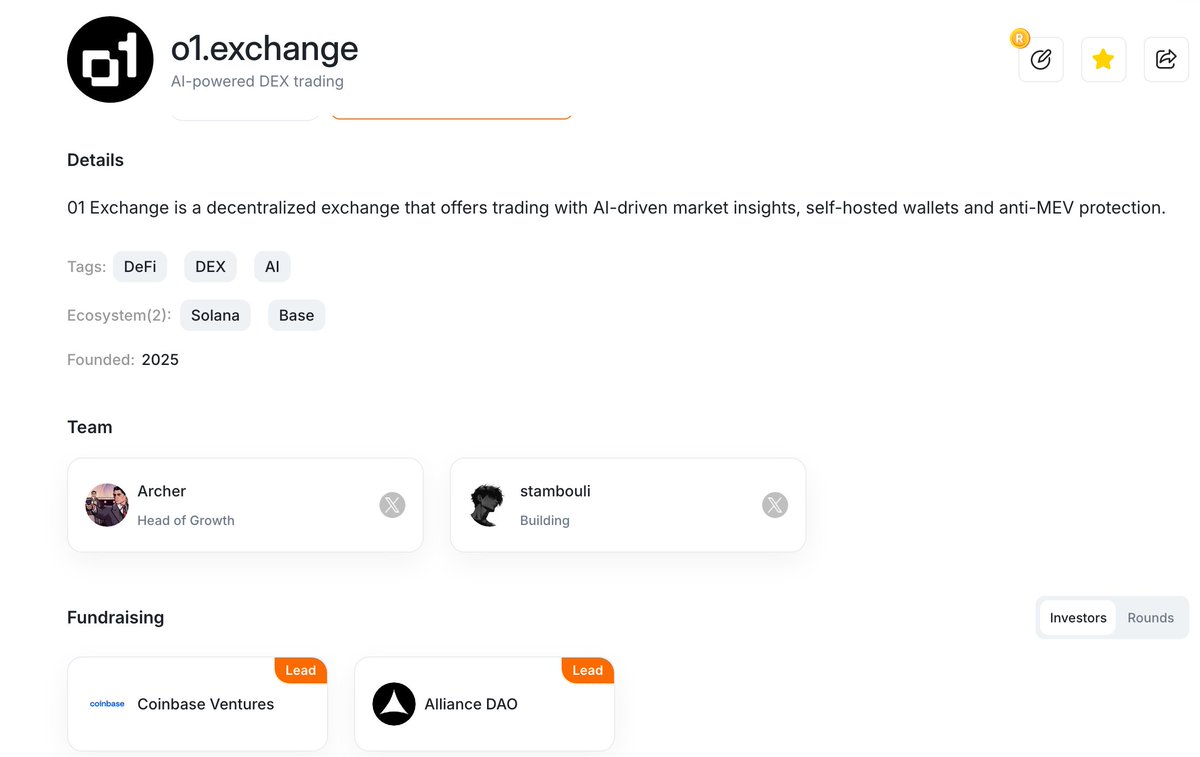Select the Investors tab
This screenshot has height=757, width=1200.
tap(1078, 618)
